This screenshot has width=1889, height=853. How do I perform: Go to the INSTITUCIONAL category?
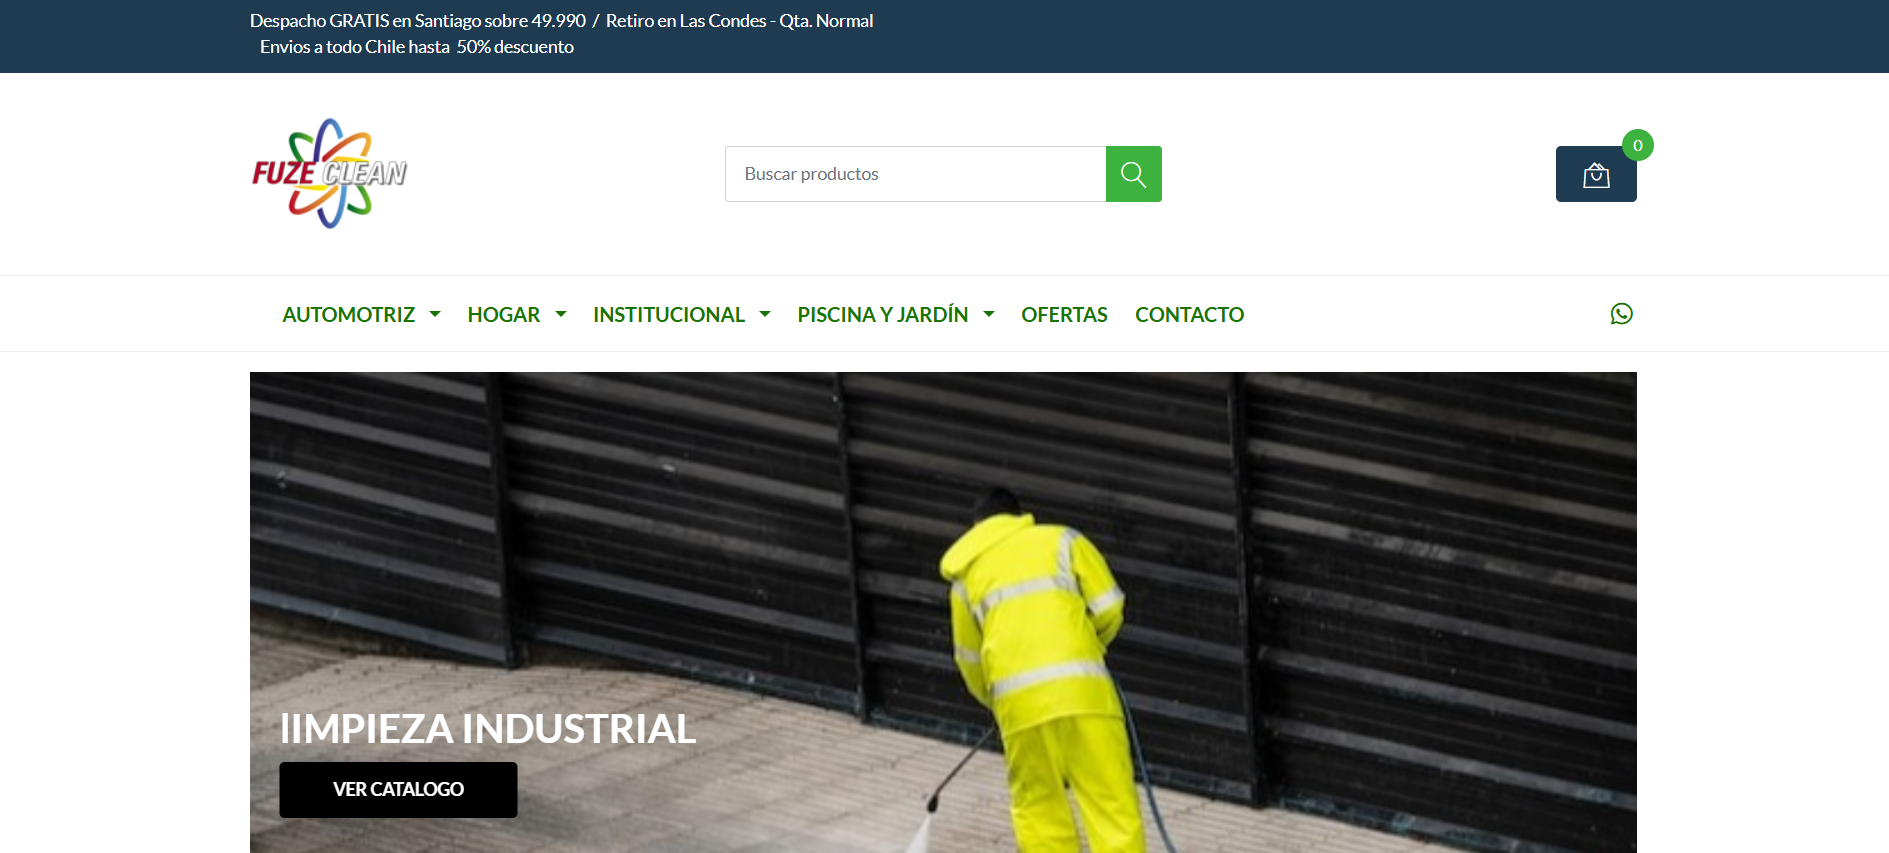click(668, 314)
